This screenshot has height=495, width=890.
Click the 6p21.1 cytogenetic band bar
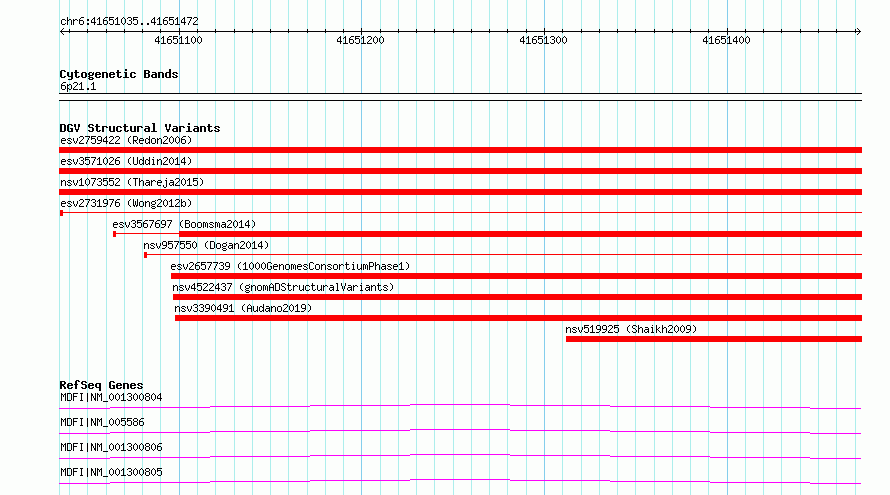(x=460, y=97)
